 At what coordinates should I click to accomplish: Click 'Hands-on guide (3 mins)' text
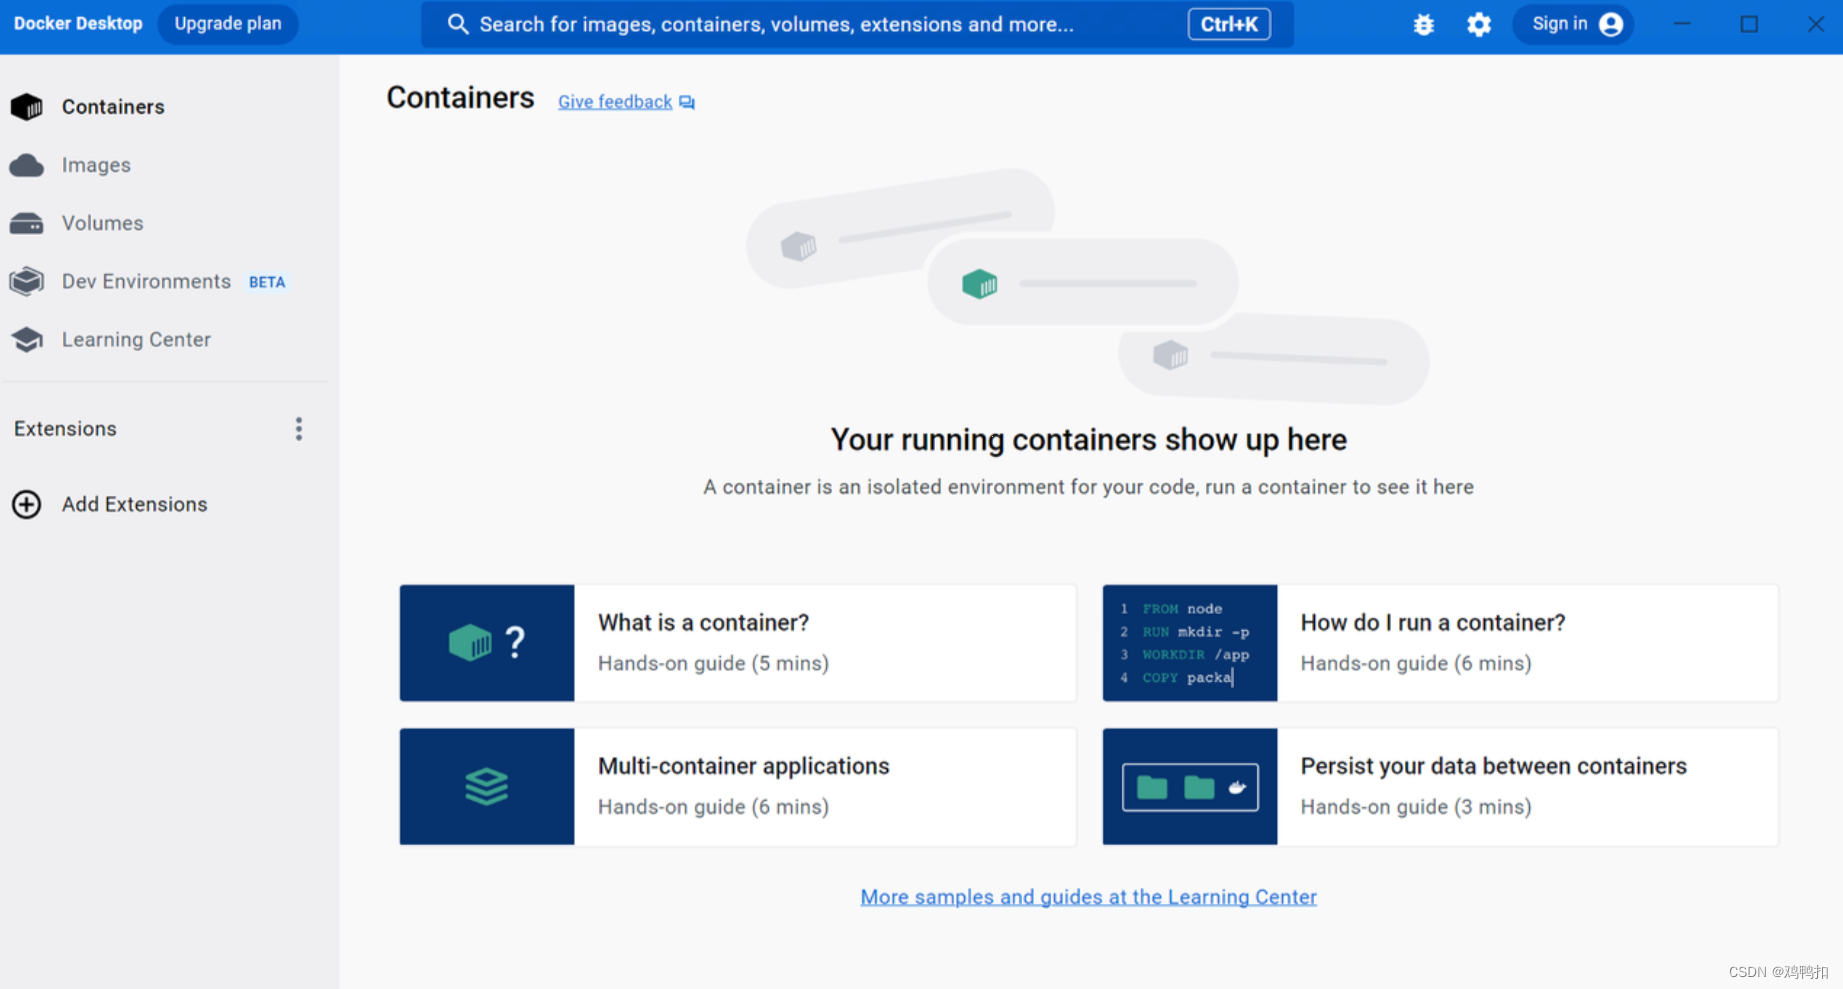tap(1416, 807)
